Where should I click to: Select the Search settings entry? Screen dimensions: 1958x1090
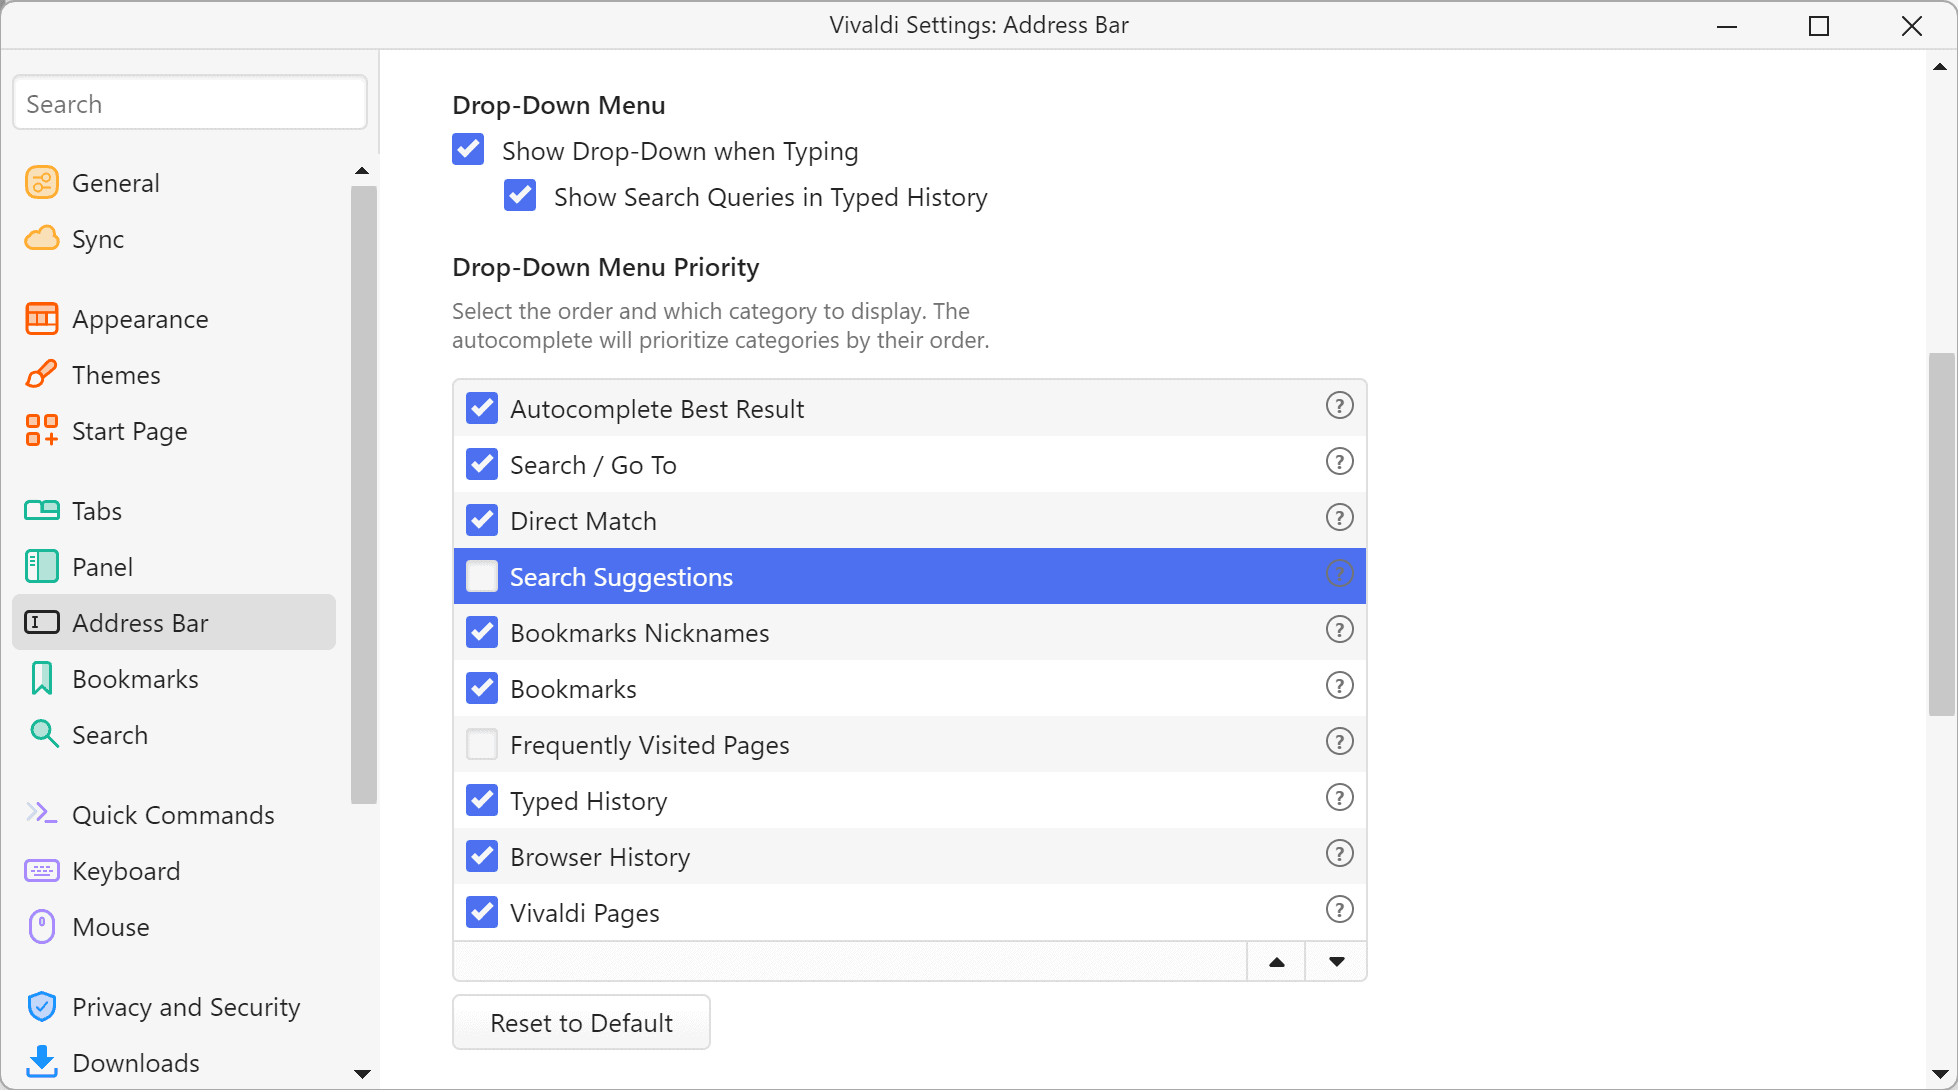pyautogui.click(x=110, y=734)
